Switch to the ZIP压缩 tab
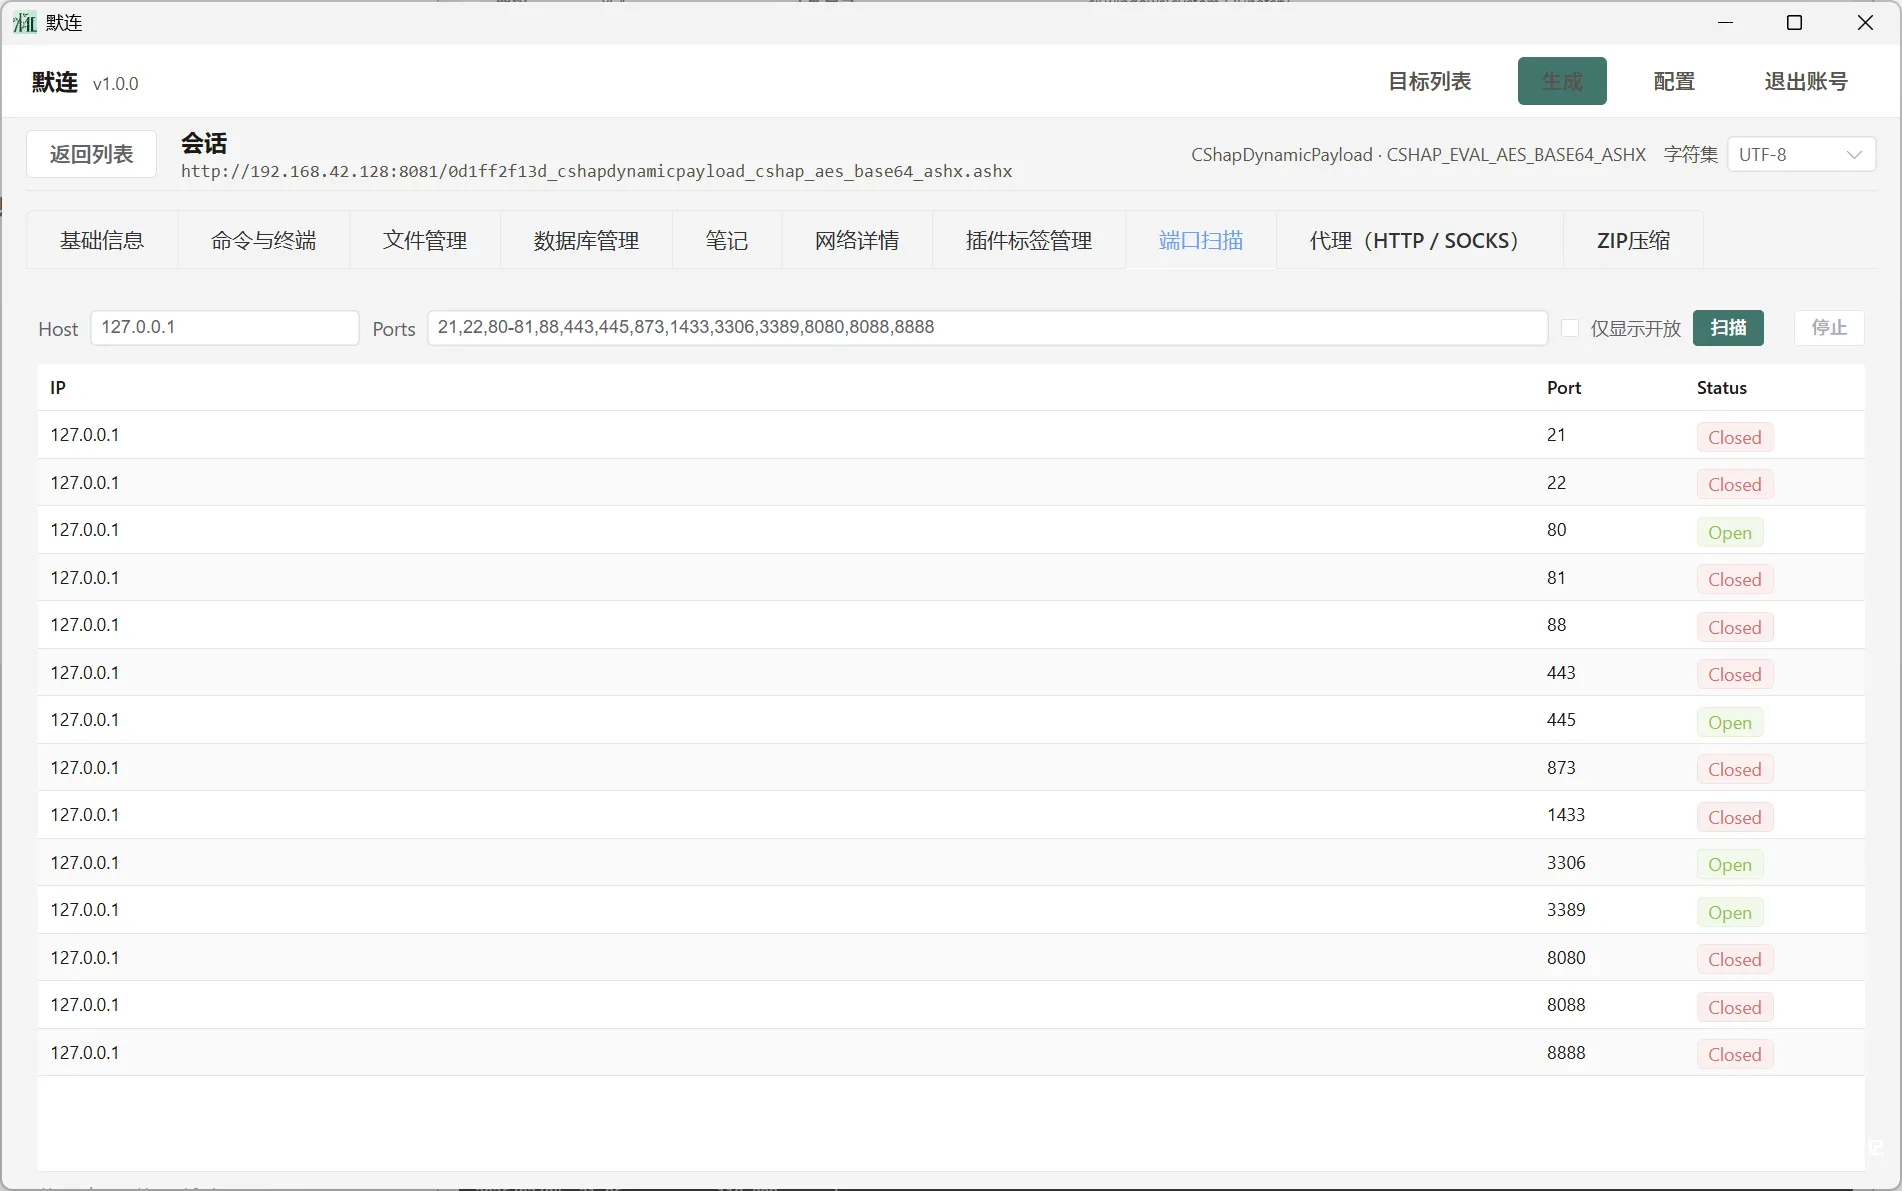 (x=1632, y=240)
